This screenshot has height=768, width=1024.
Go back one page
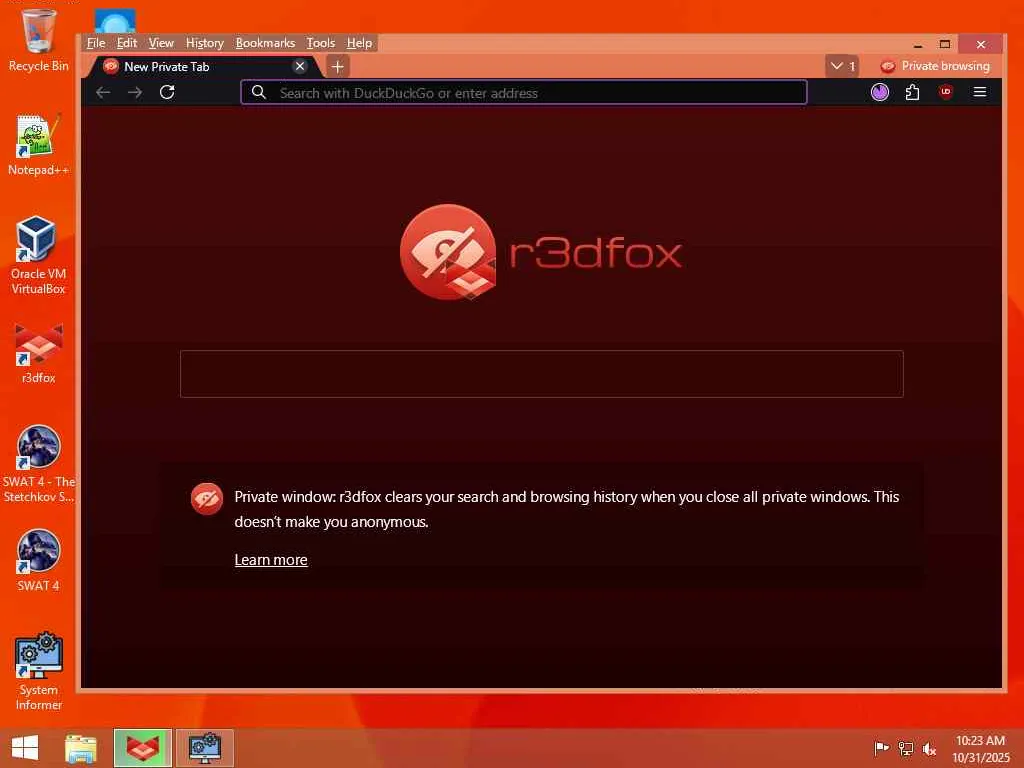(103, 92)
